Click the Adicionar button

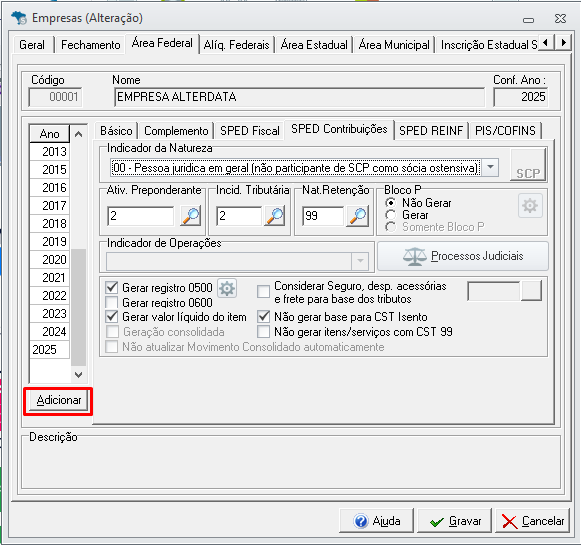(58, 400)
